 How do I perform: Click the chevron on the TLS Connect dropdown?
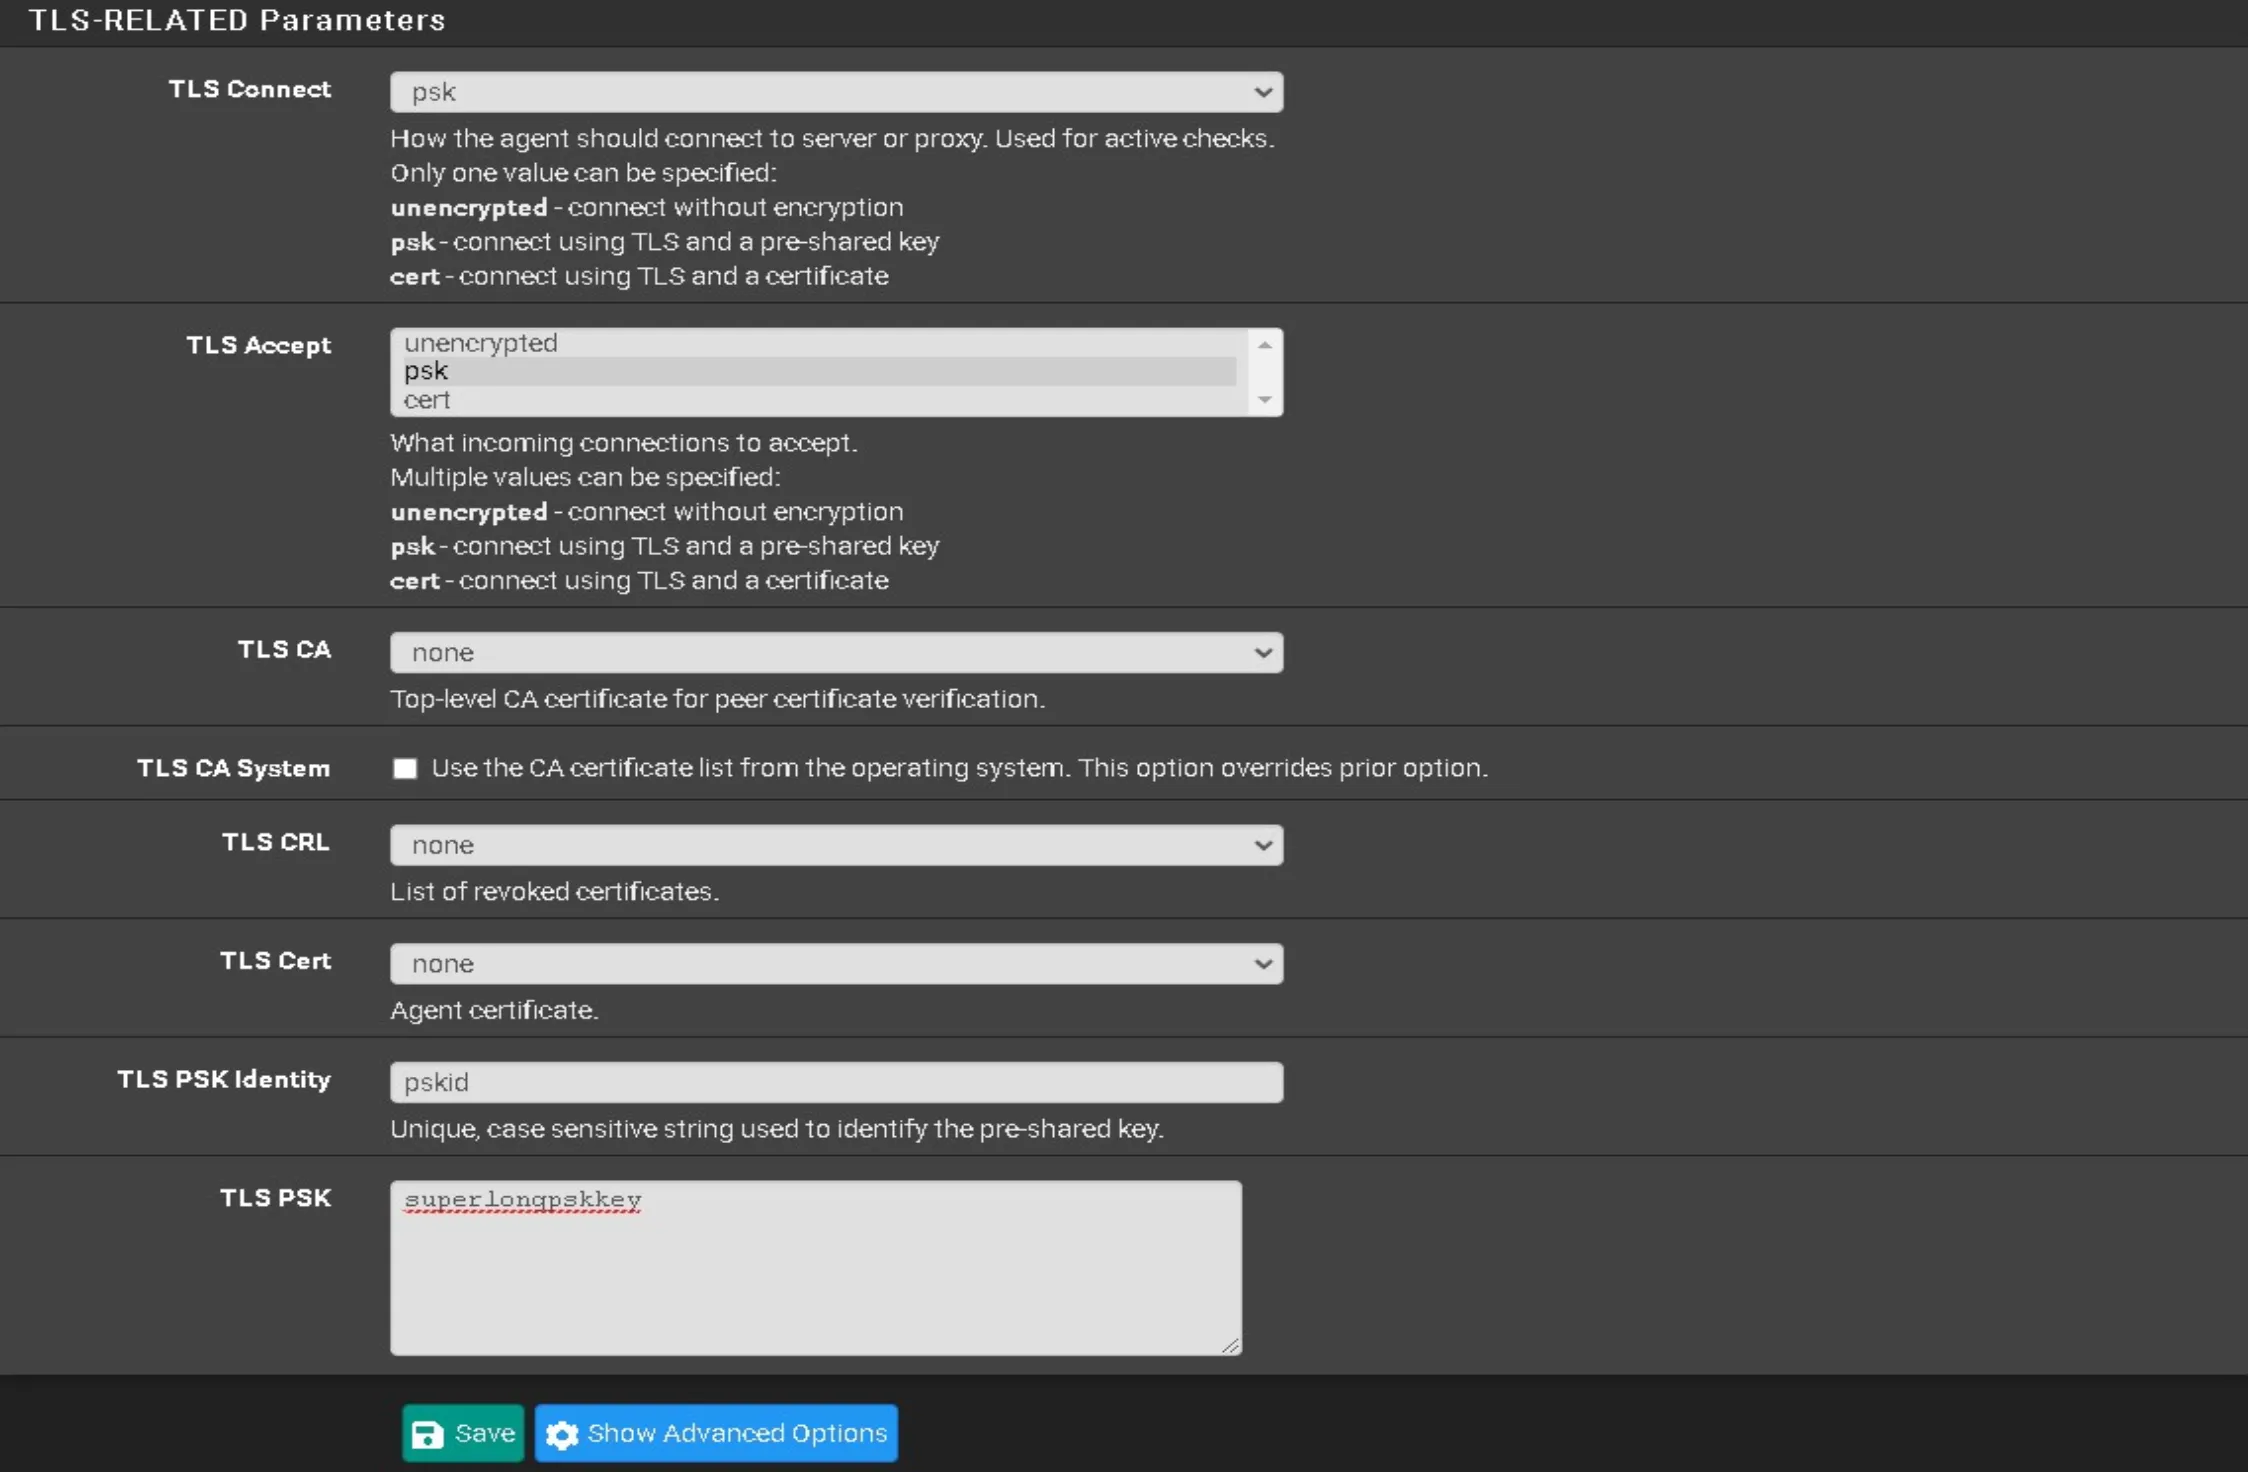click(1262, 91)
